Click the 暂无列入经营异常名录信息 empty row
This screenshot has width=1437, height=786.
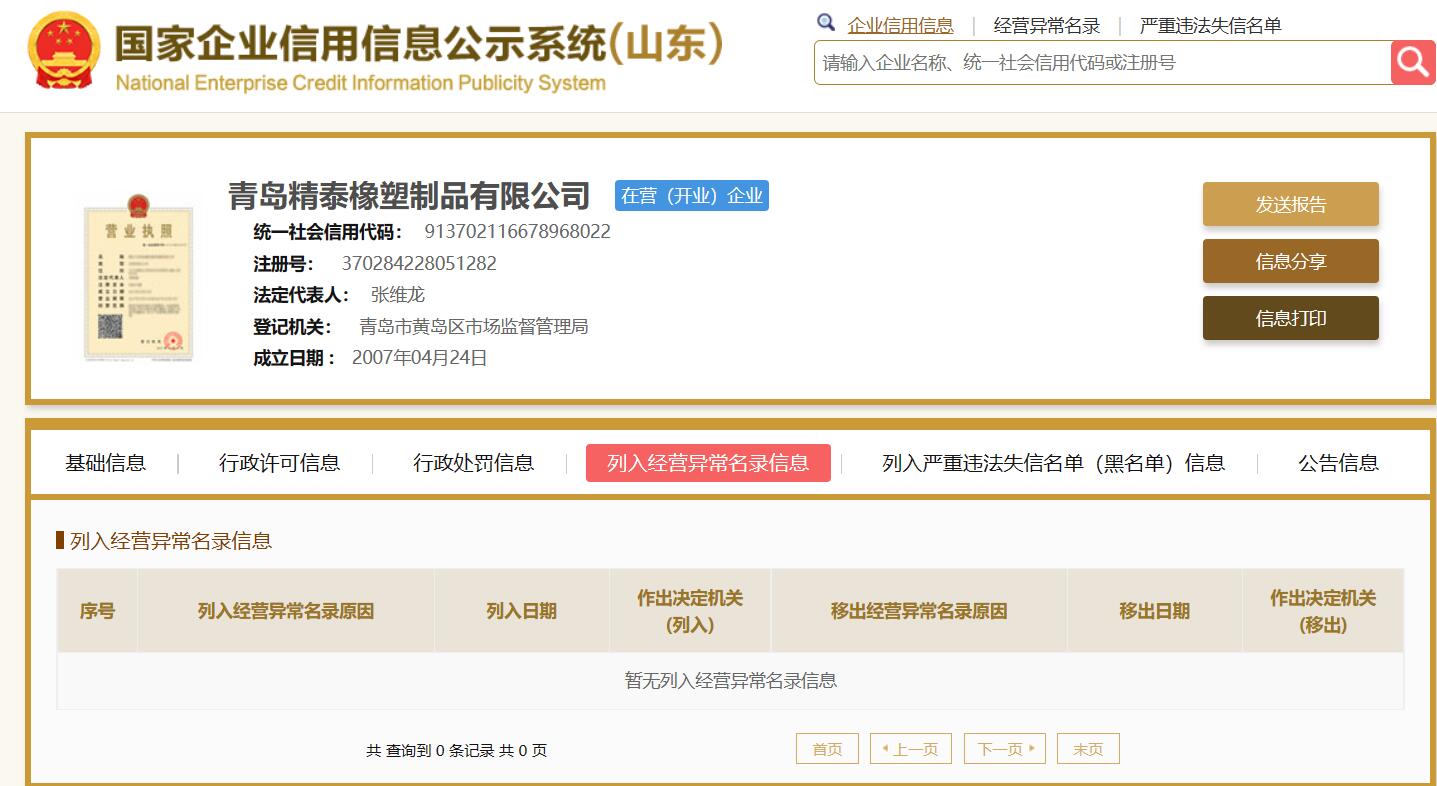coord(730,681)
